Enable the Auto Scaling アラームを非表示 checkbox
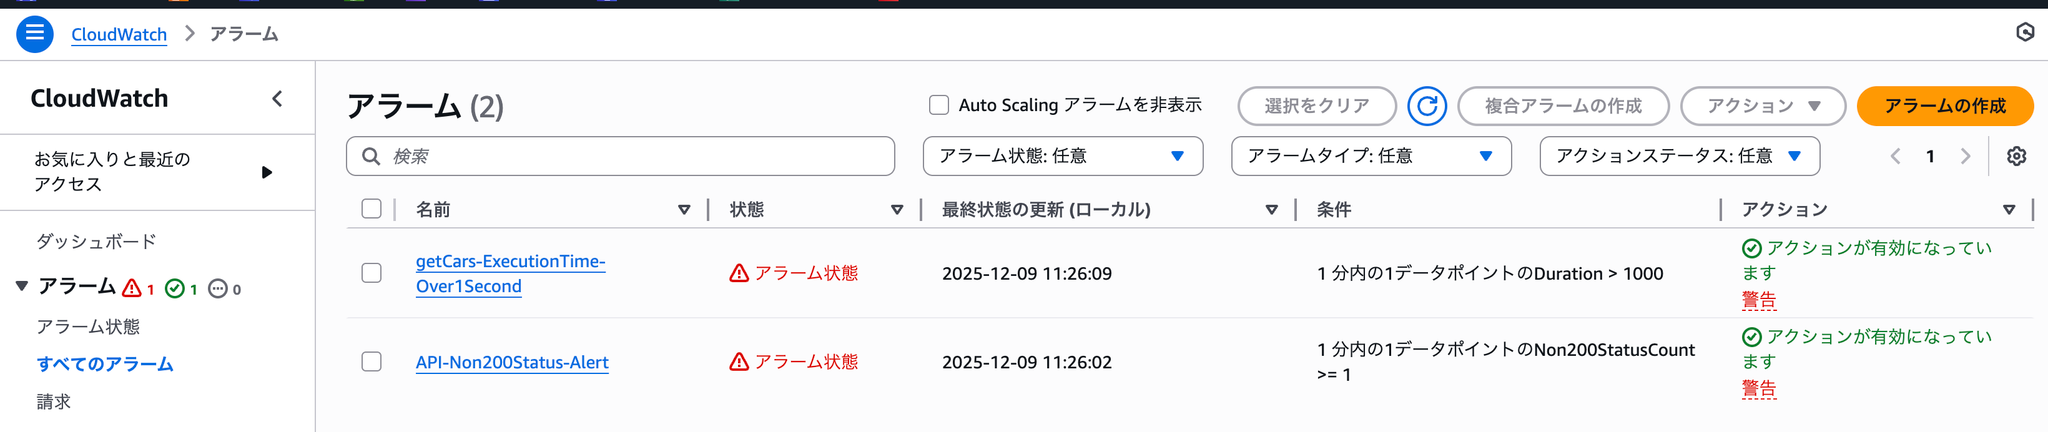 coord(939,105)
